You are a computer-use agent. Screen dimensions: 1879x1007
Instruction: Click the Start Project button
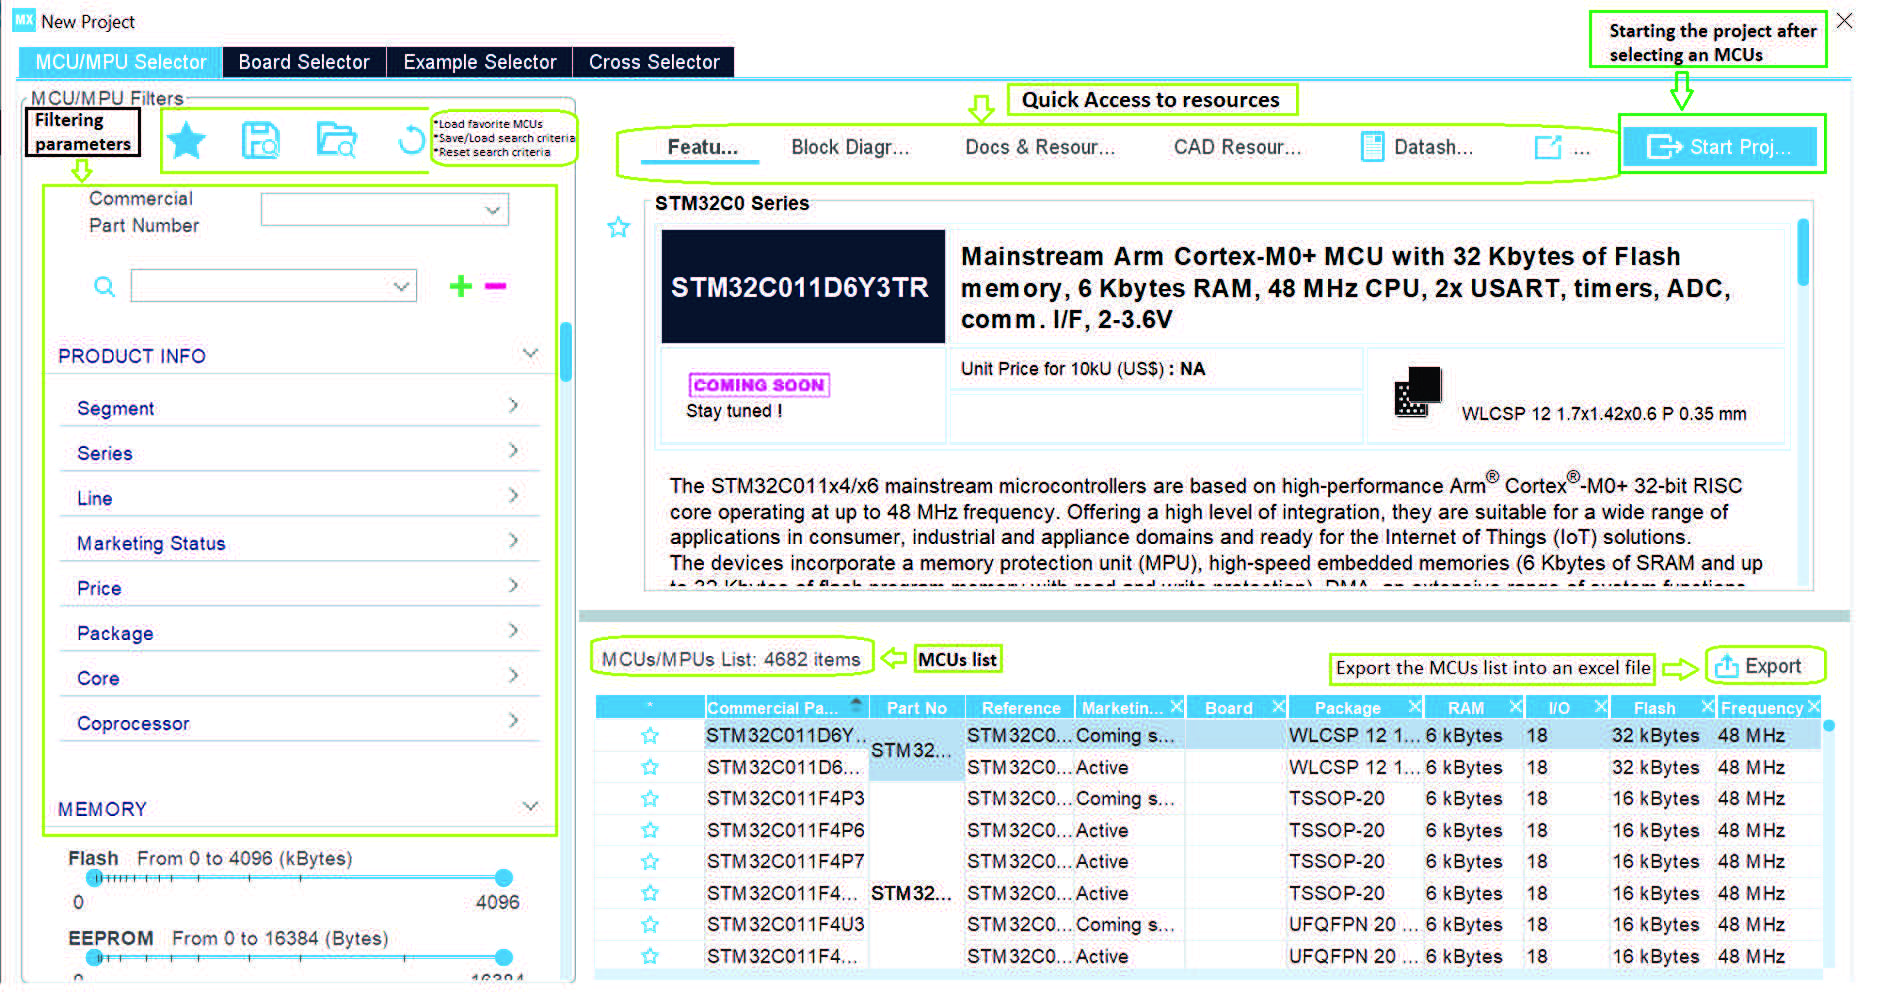1721,147
